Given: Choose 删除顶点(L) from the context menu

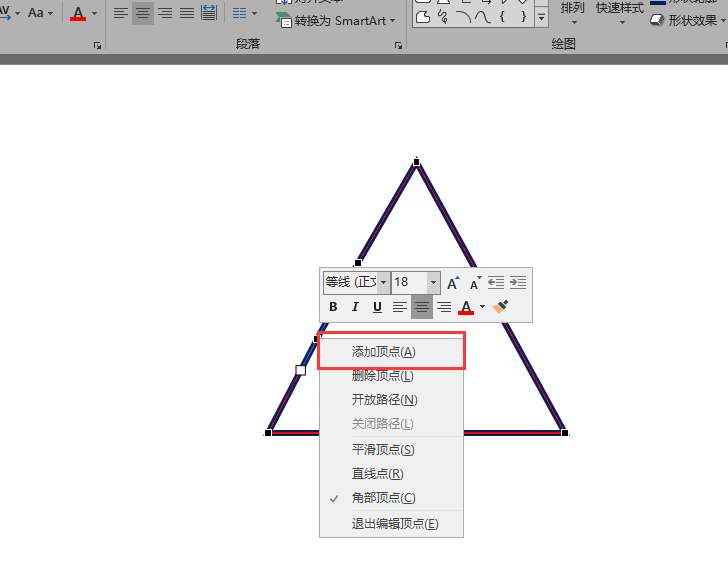Looking at the screenshot, I should [391, 376].
